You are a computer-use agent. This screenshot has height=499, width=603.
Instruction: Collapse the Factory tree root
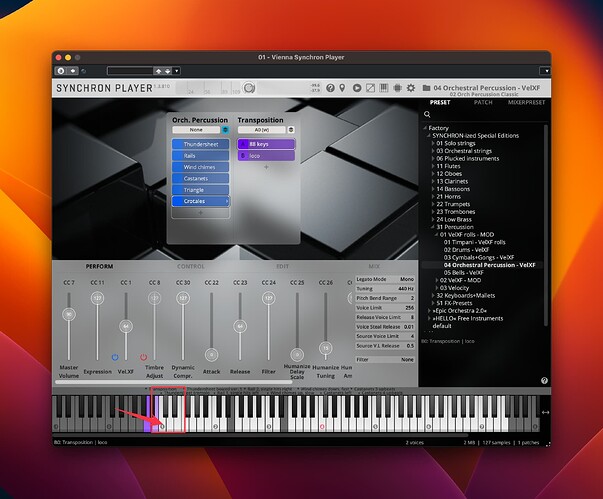pos(425,128)
